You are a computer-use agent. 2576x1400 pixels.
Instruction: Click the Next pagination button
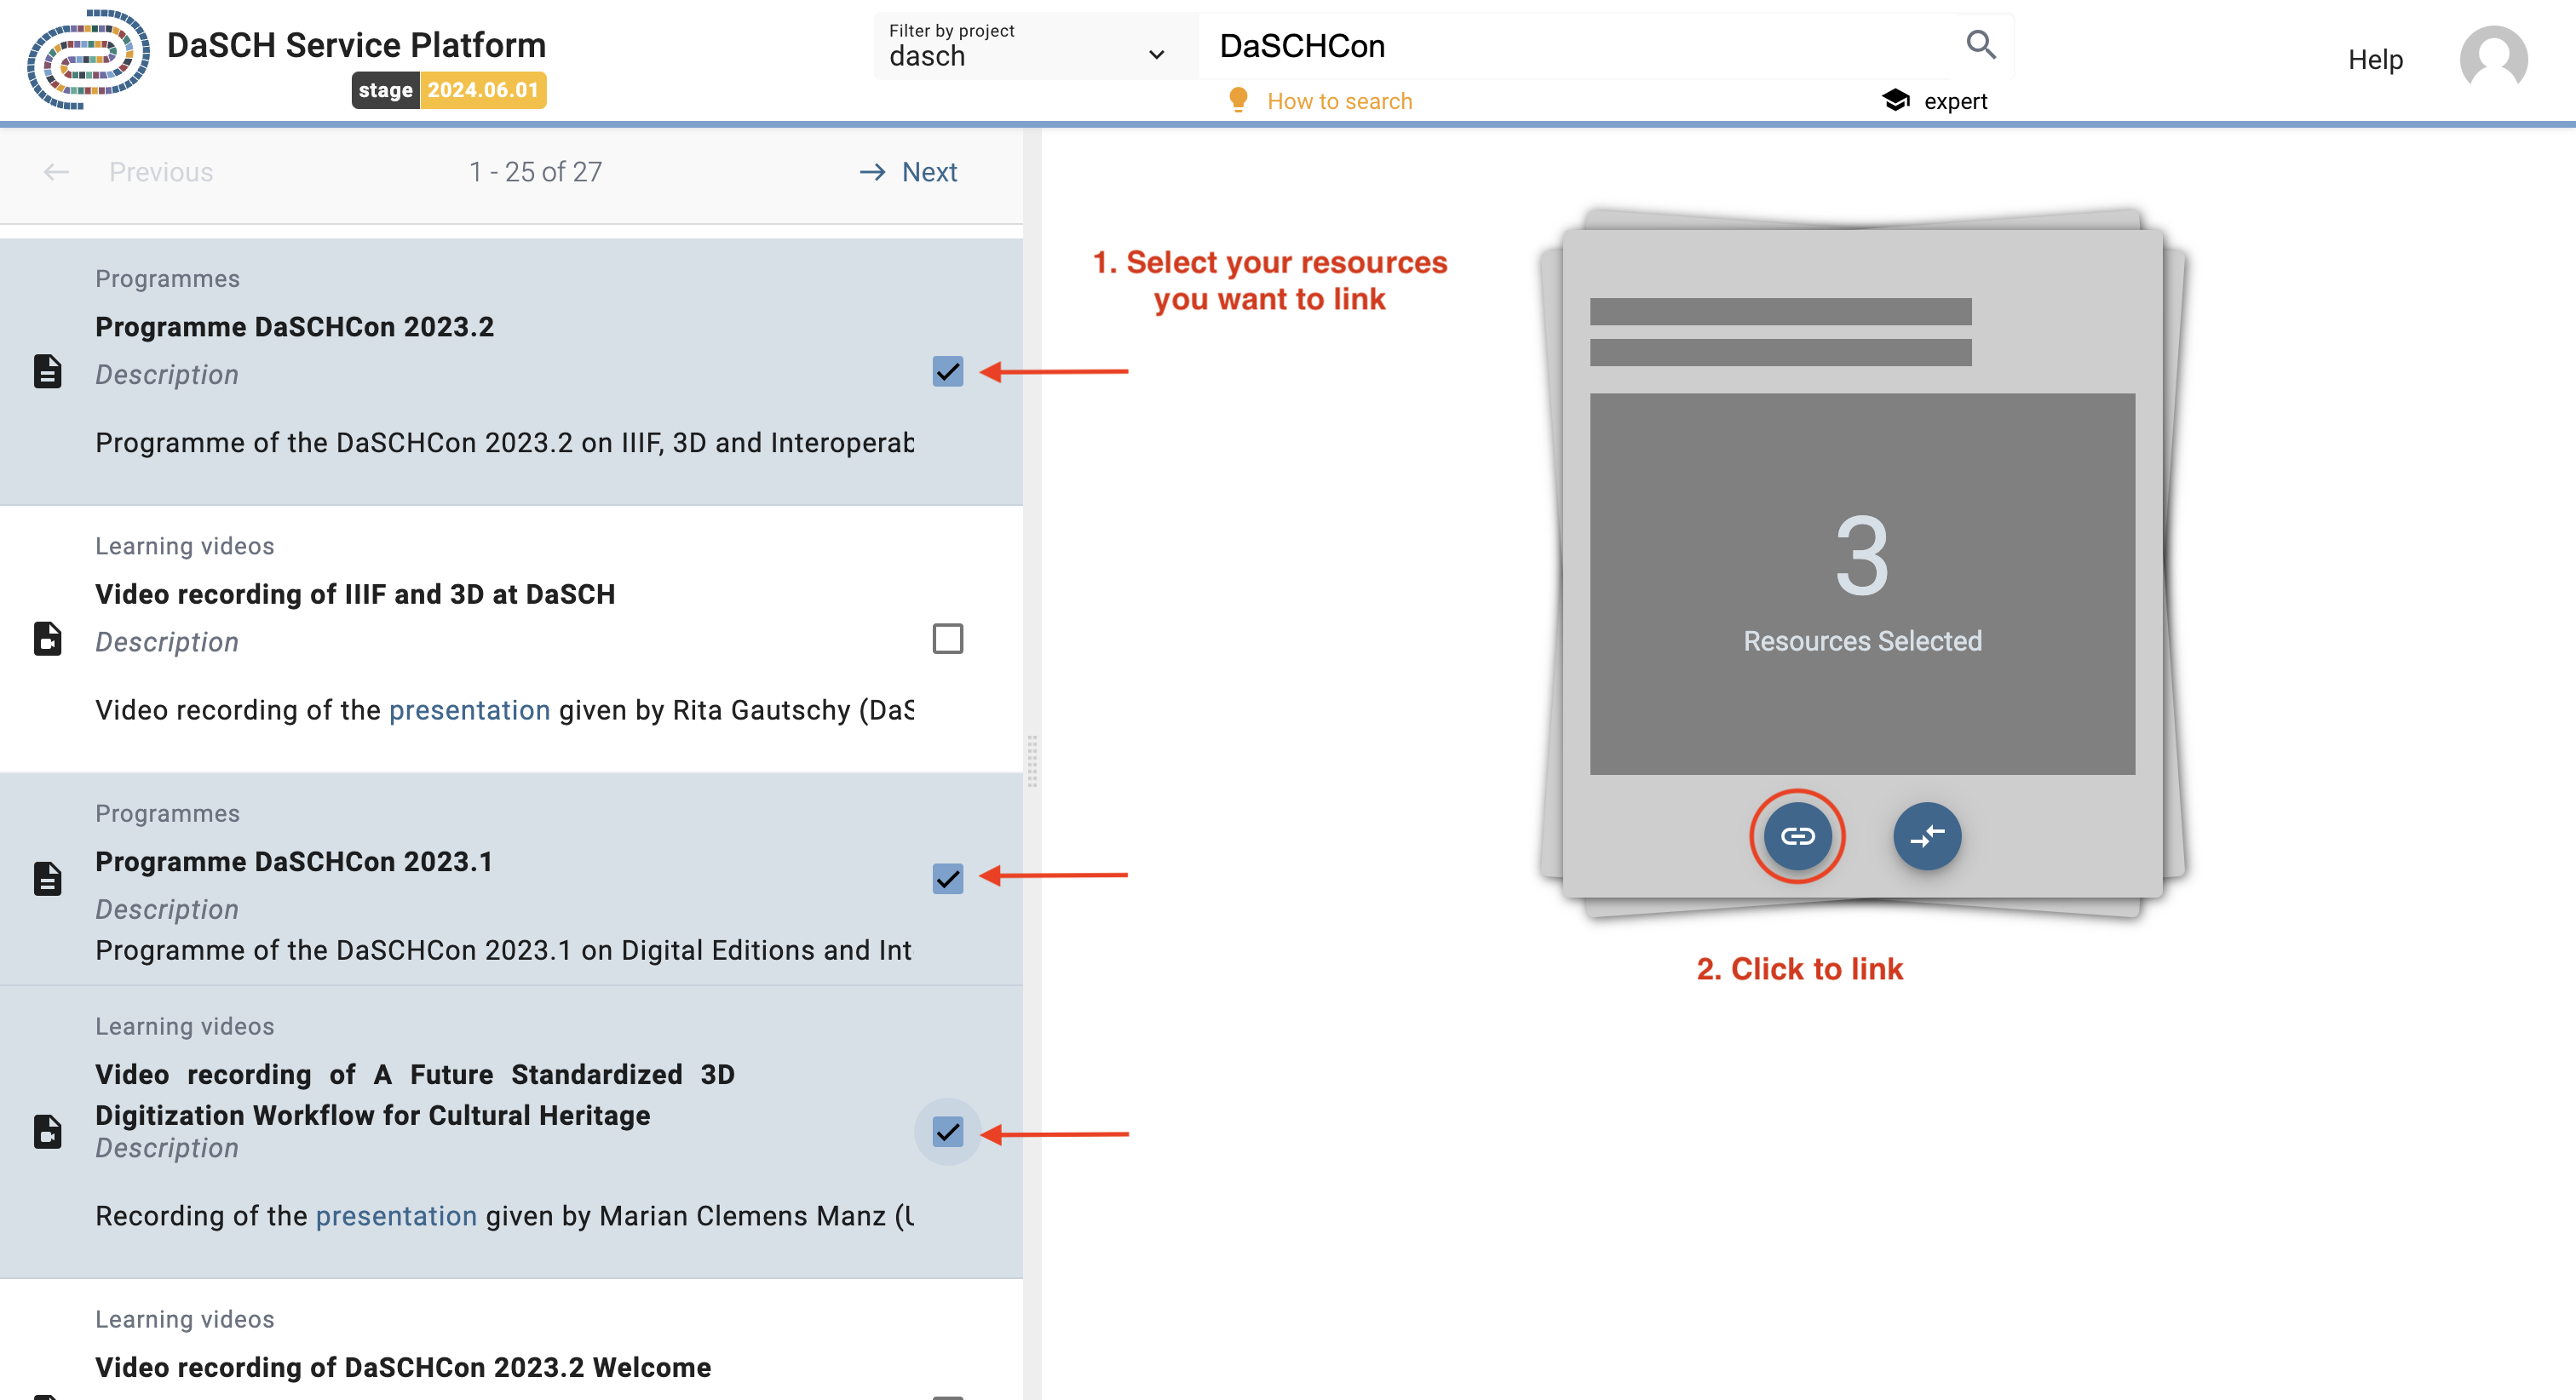pos(906,171)
